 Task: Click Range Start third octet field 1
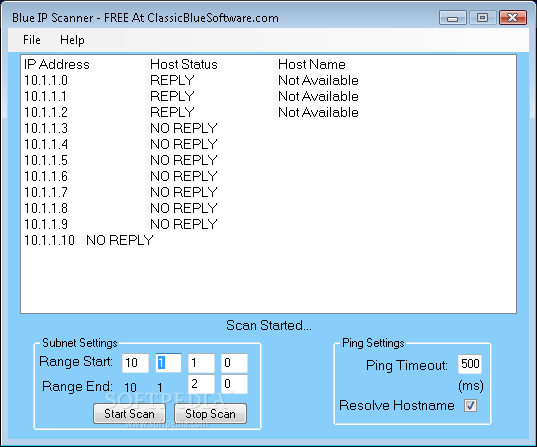(x=201, y=363)
